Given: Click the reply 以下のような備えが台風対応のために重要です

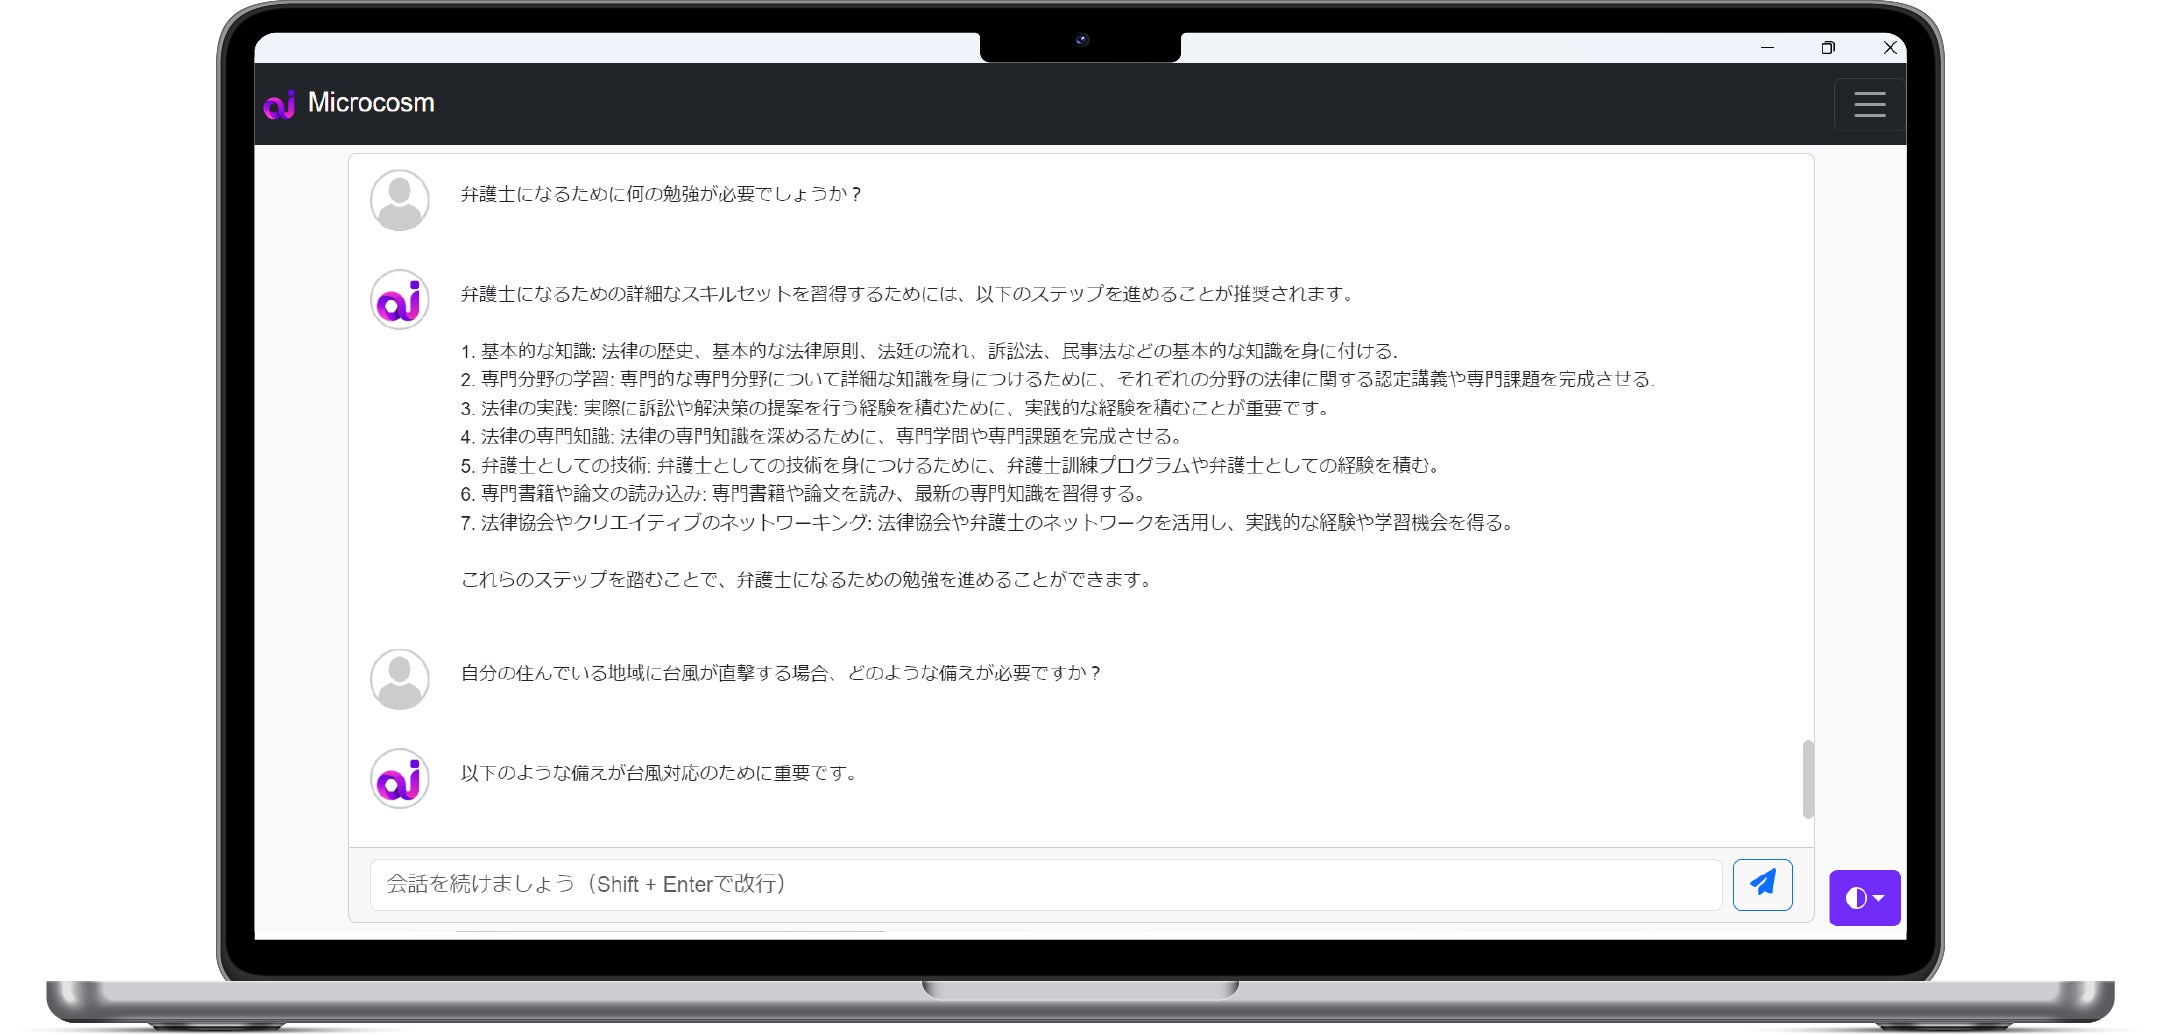Looking at the screenshot, I should coord(659,773).
